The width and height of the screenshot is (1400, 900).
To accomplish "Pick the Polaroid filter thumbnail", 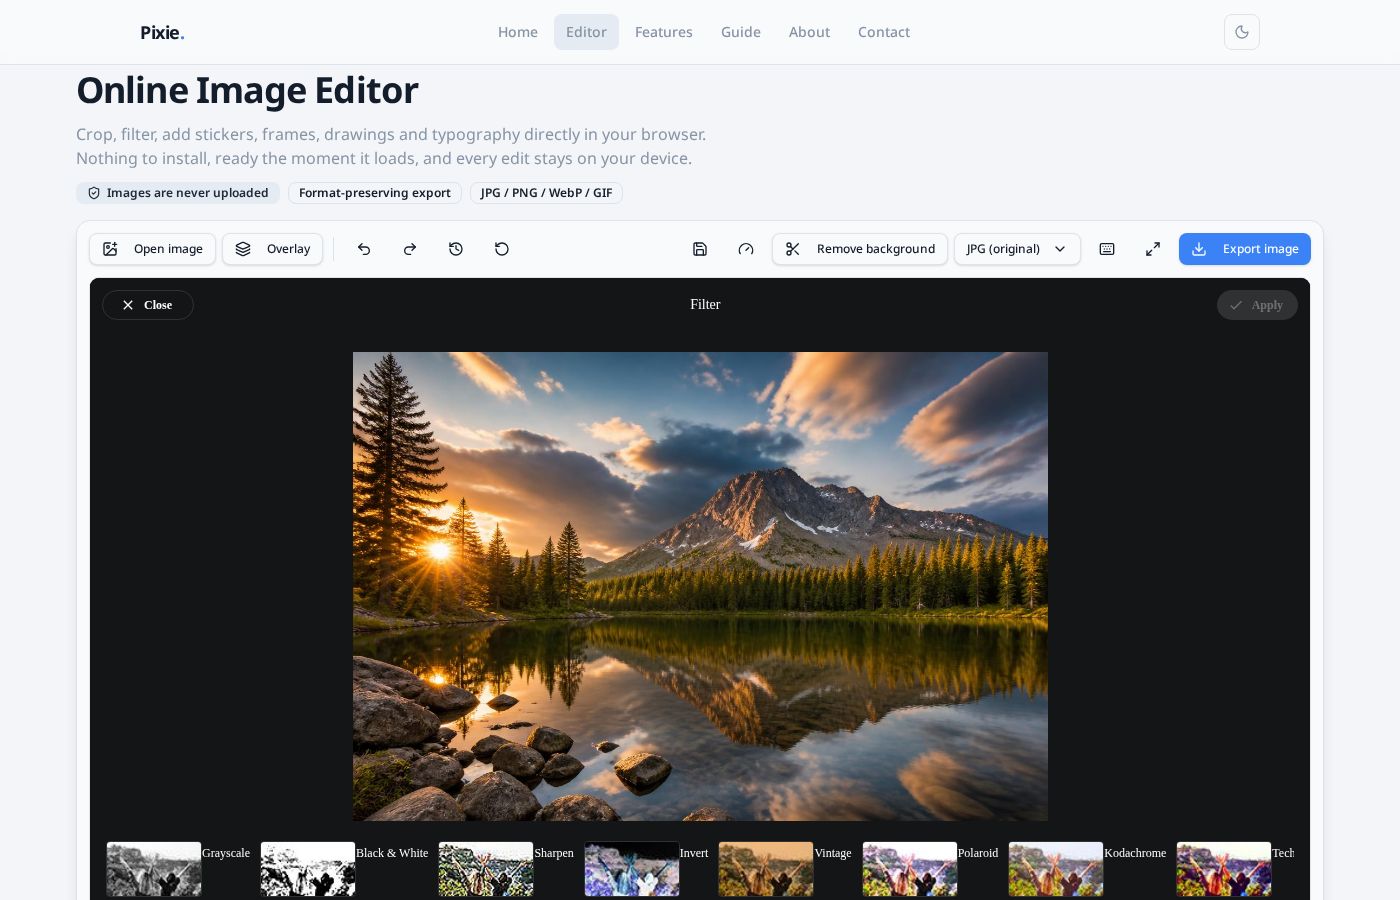I will (x=910, y=869).
